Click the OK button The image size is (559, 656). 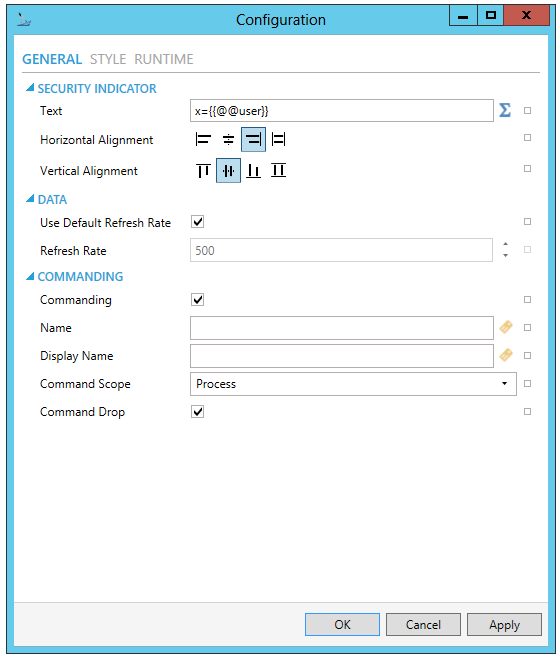point(342,625)
